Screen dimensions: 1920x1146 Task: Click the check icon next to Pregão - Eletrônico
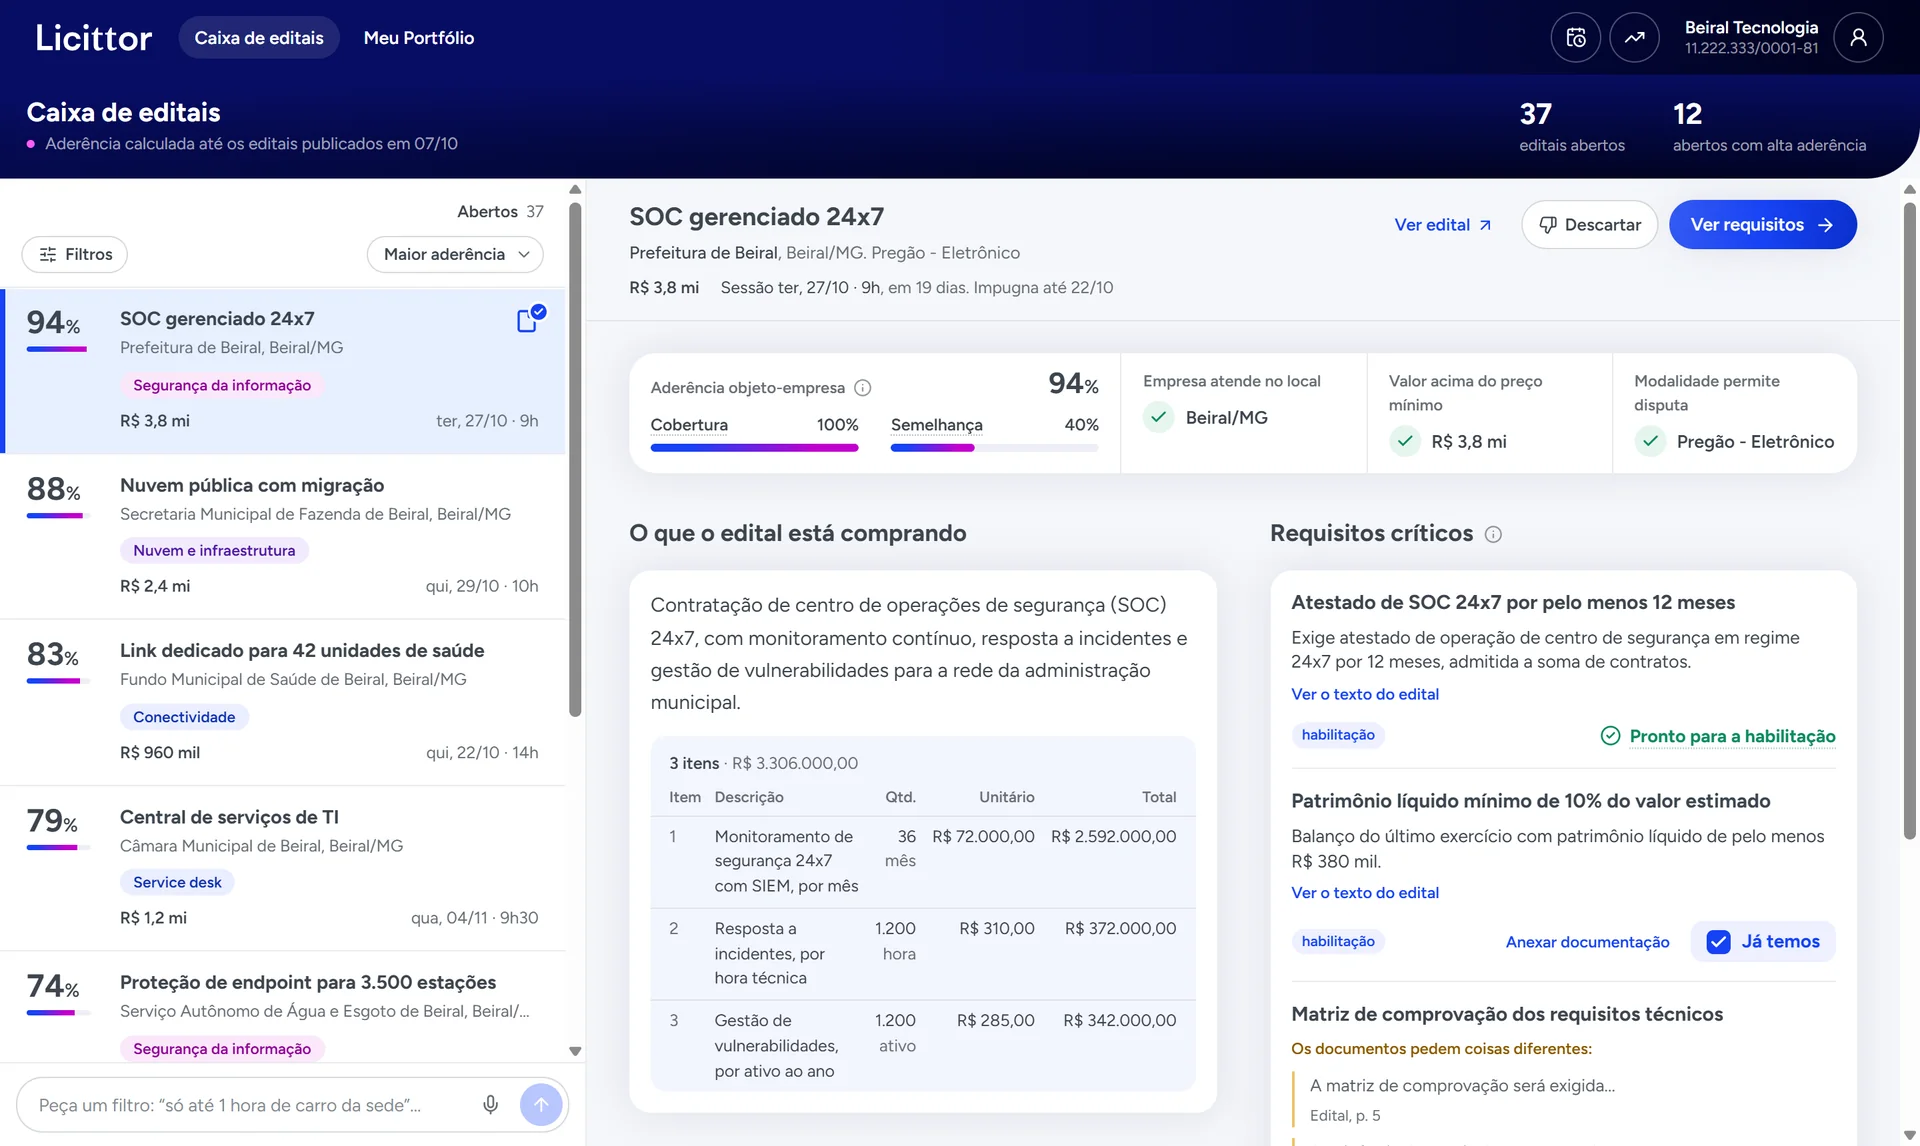click(1650, 441)
